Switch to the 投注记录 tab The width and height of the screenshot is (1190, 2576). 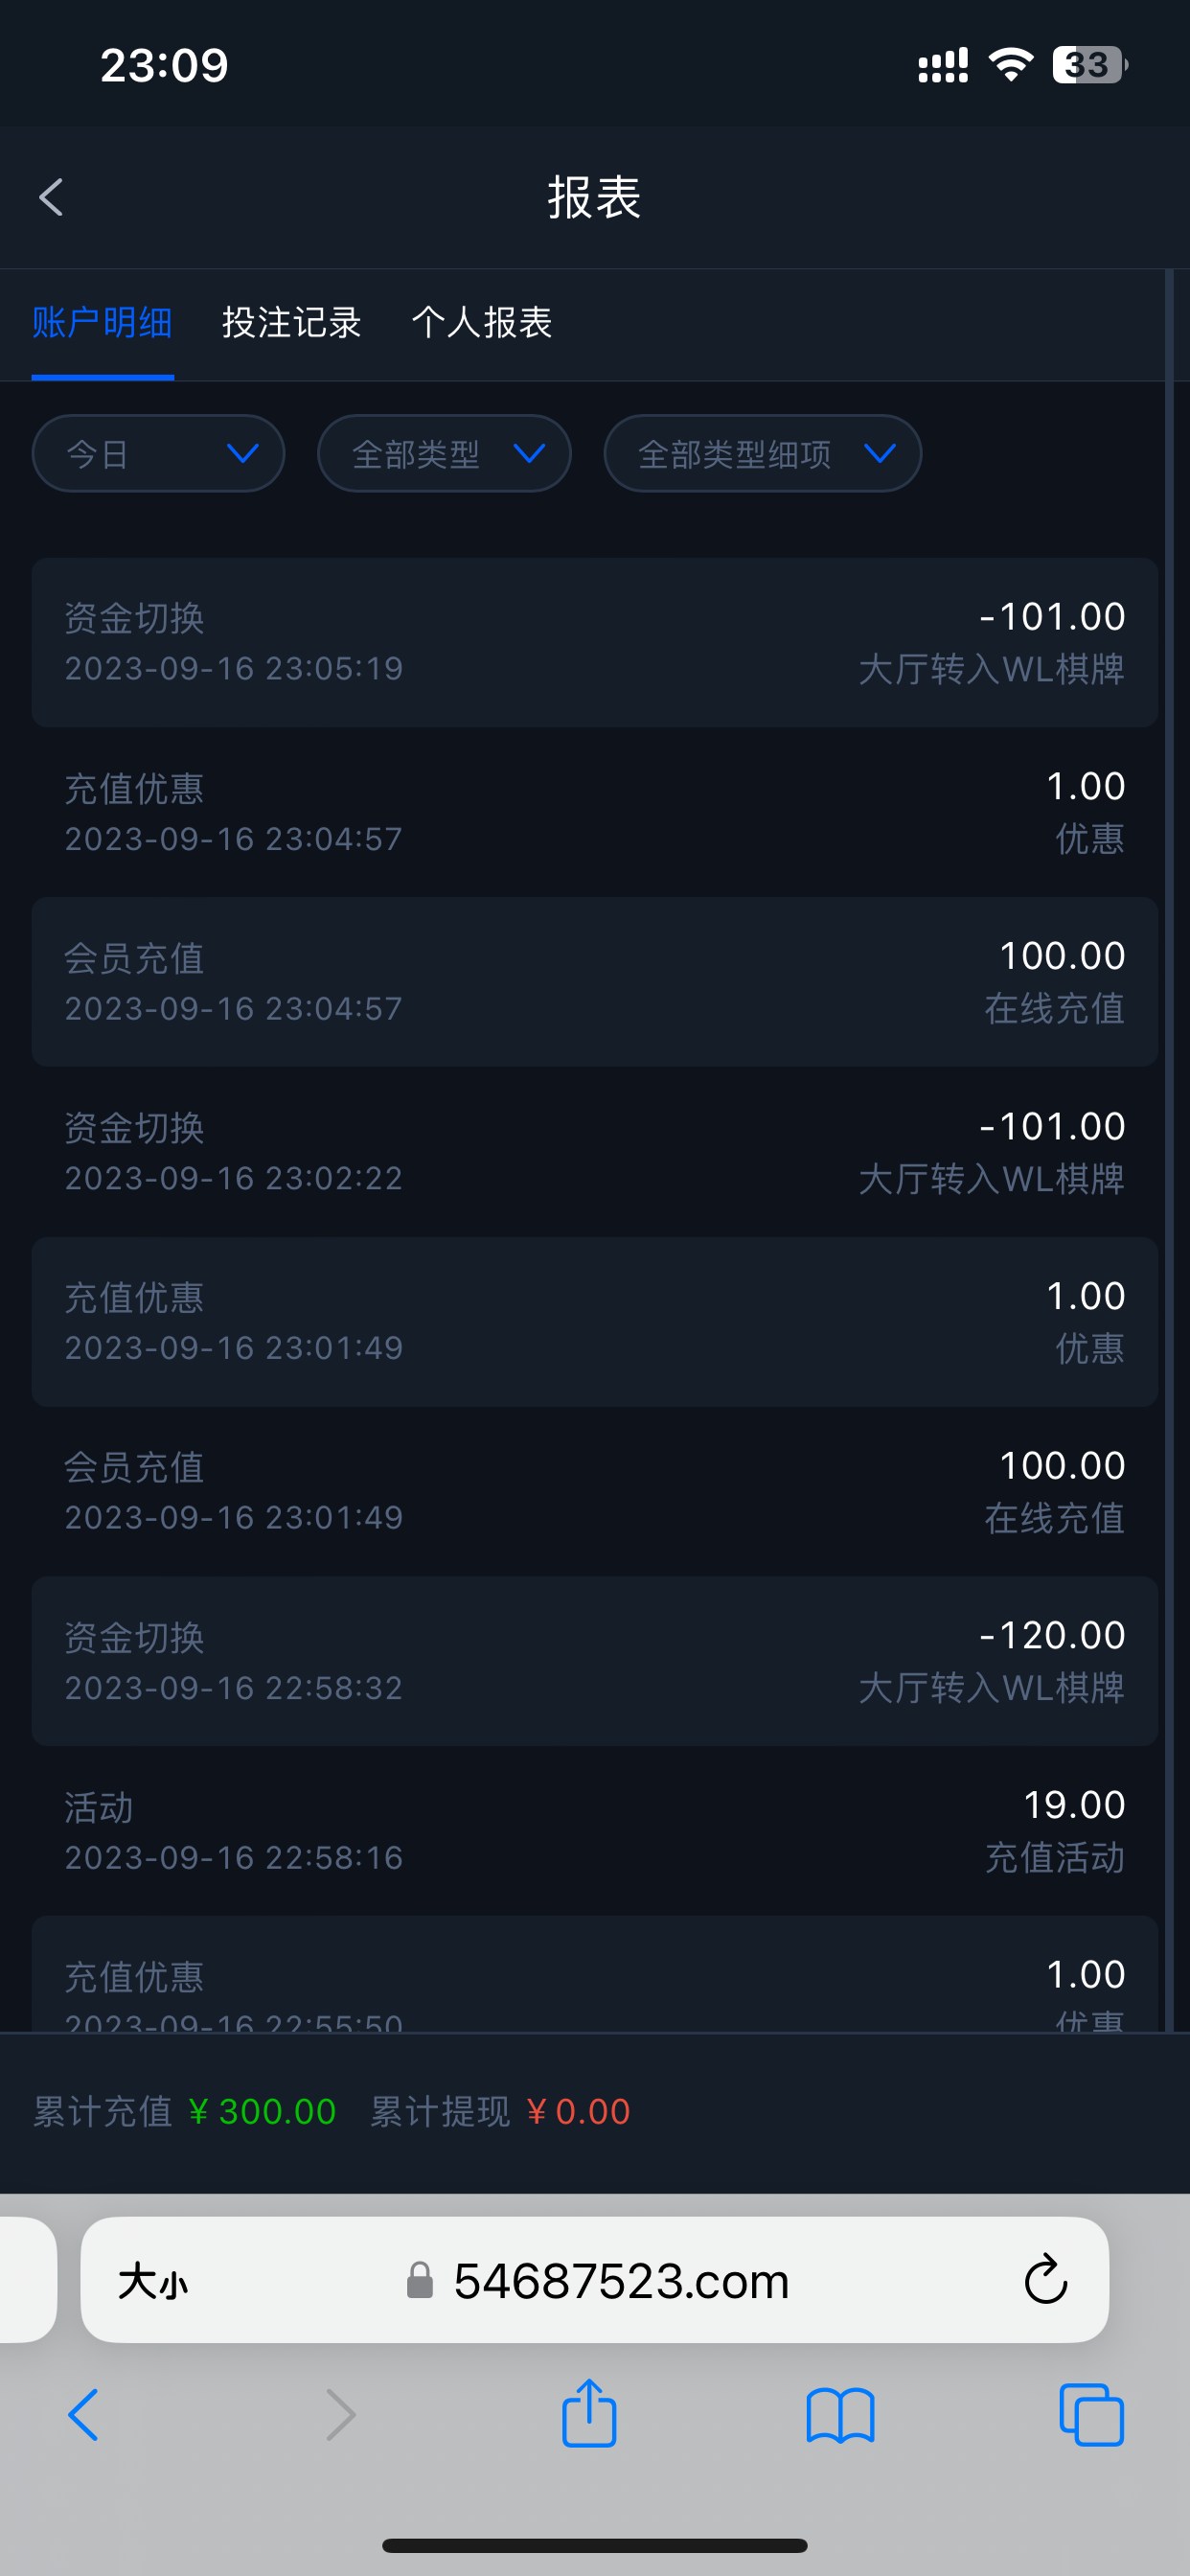(x=291, y=323)
